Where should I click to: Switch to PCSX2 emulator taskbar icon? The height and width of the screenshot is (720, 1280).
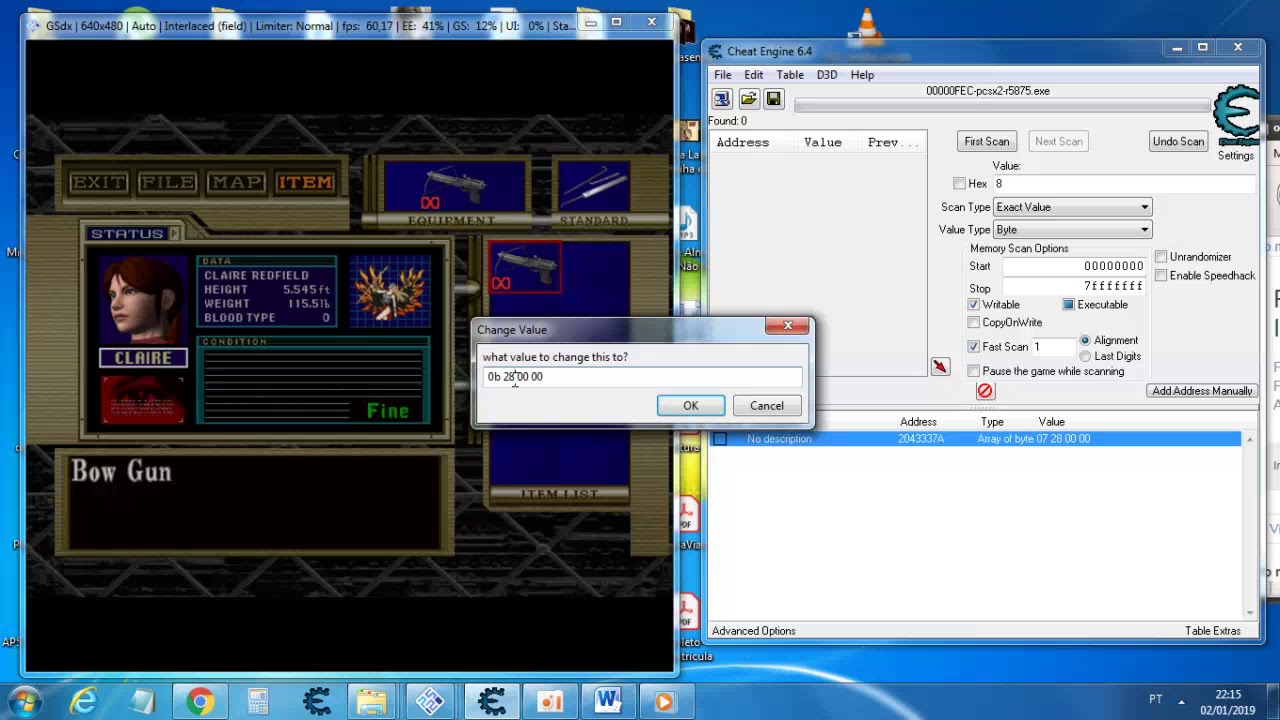(430, 702)
